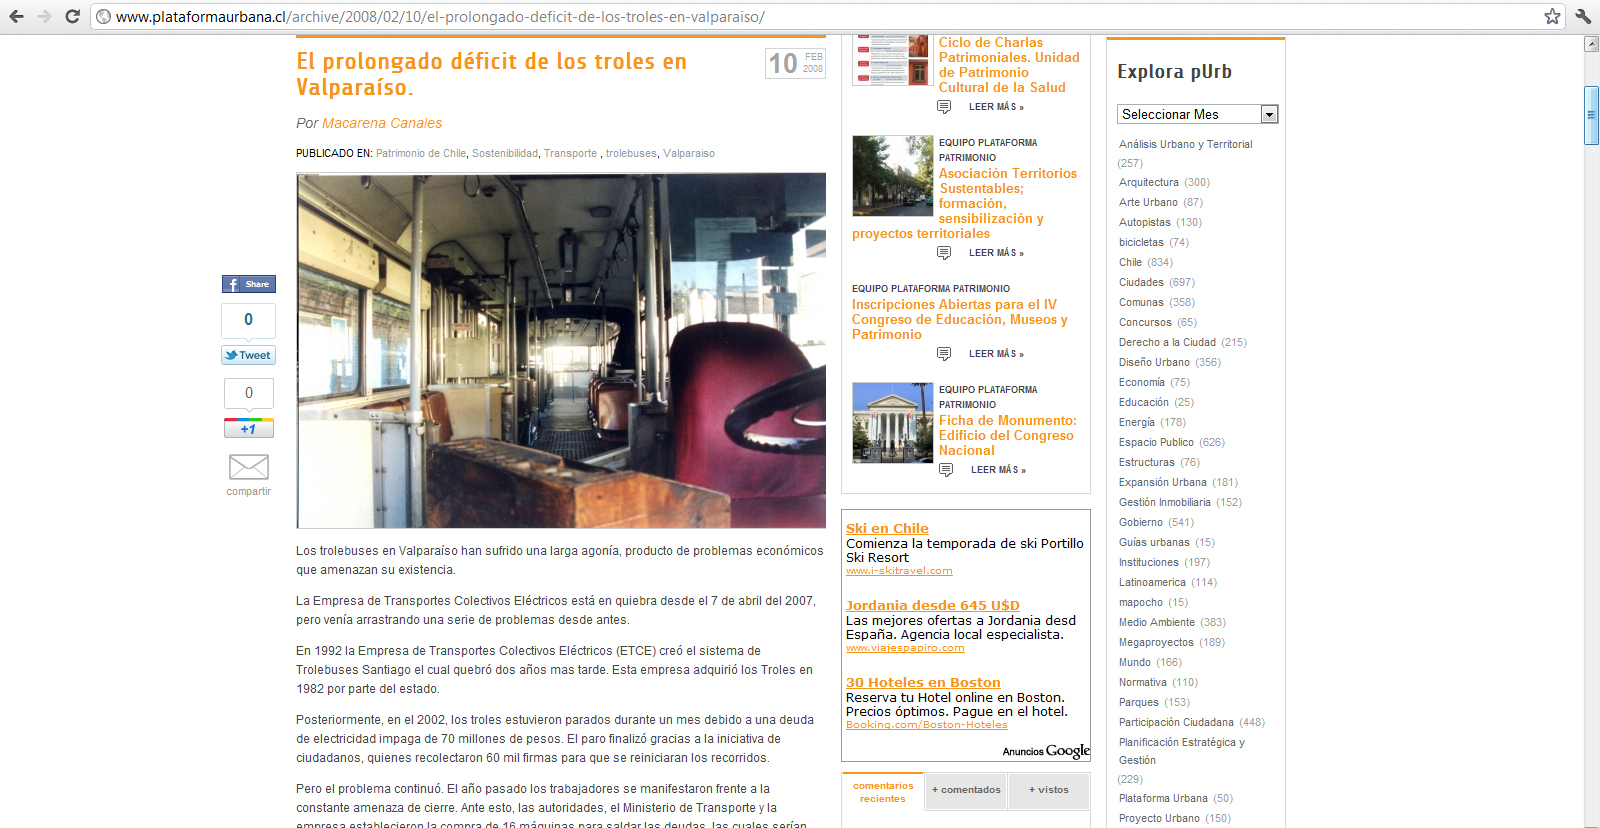Select the 'comentarios recientes' tab

pyautogui.click(x=883, y=792)
